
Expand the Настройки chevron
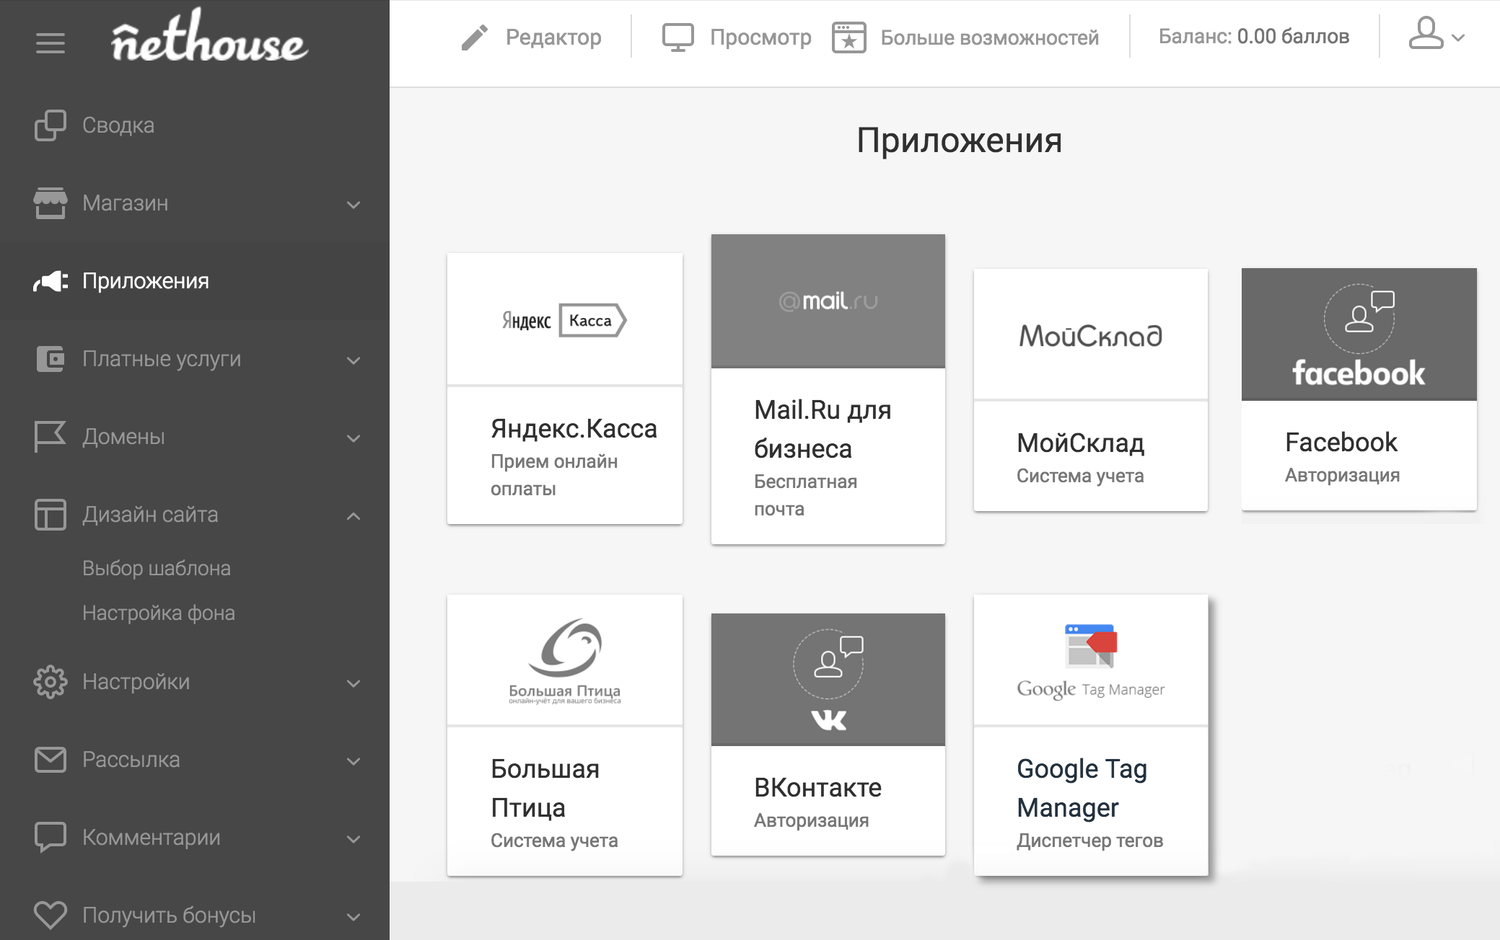point(353,684)
